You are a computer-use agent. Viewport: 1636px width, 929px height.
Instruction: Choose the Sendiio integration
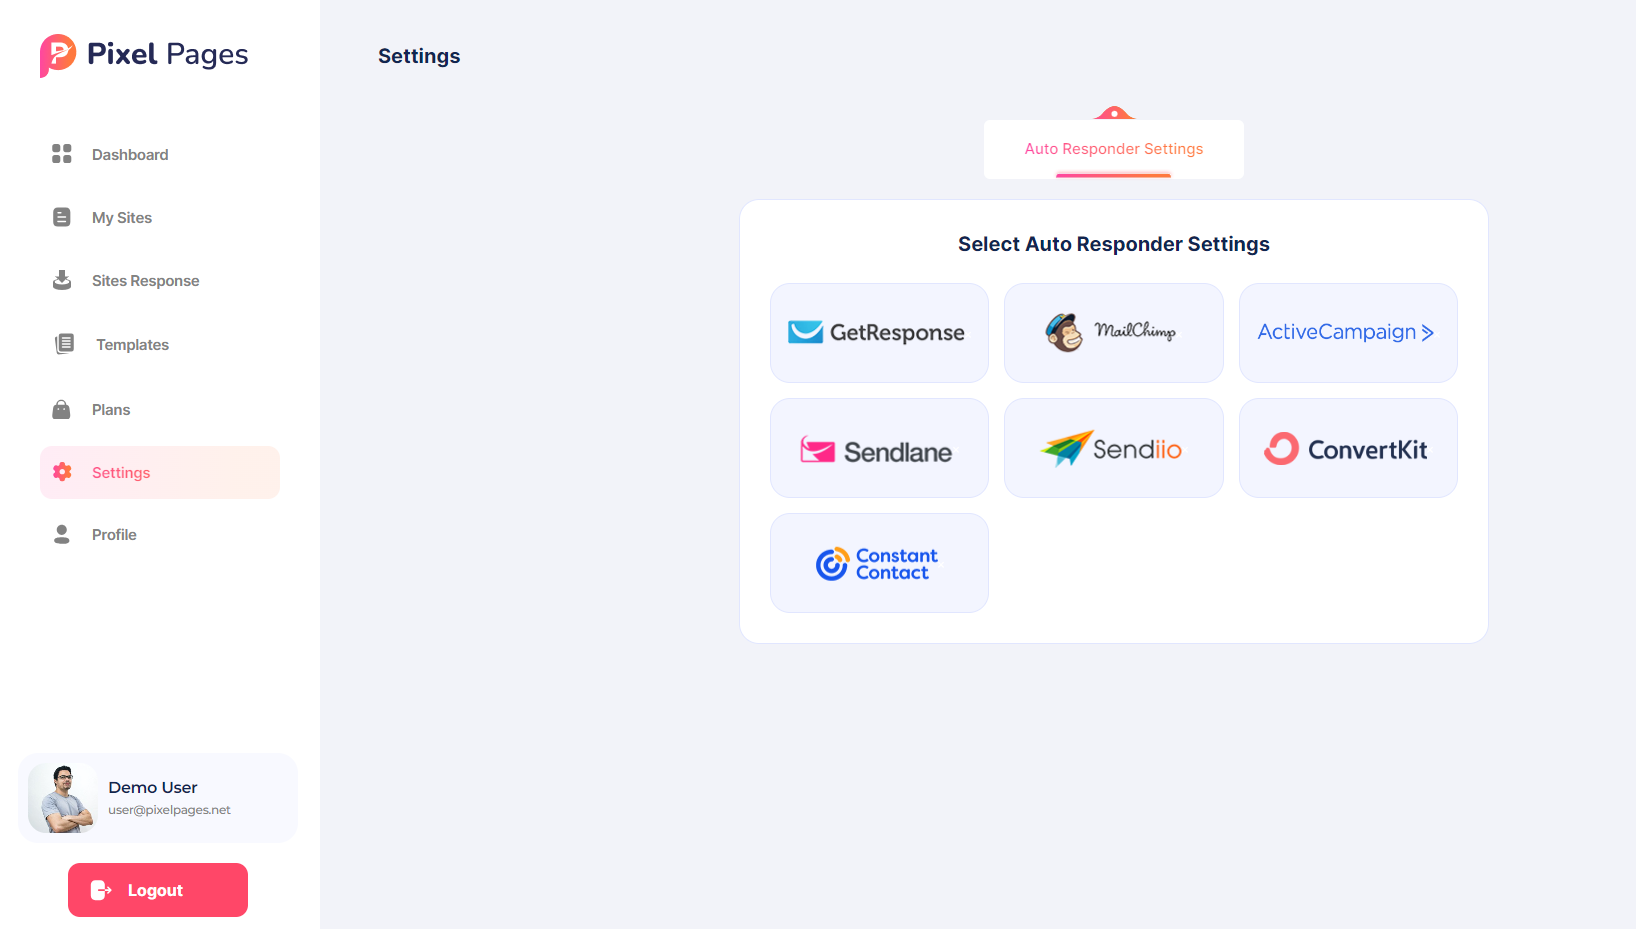[1113, 448]
